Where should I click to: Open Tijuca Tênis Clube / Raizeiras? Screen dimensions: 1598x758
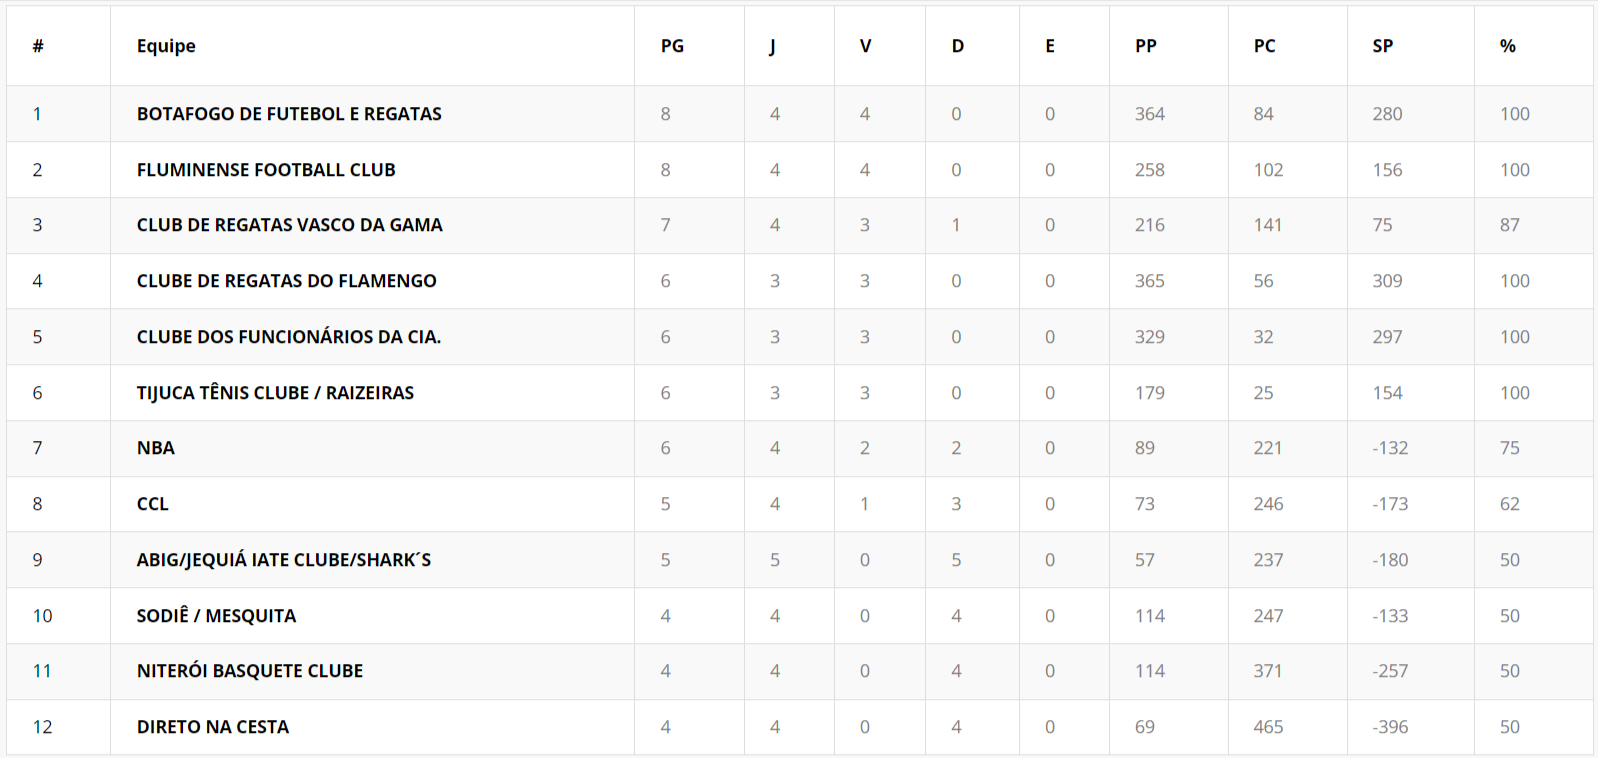pyautogui.click(x=275, y=393)
